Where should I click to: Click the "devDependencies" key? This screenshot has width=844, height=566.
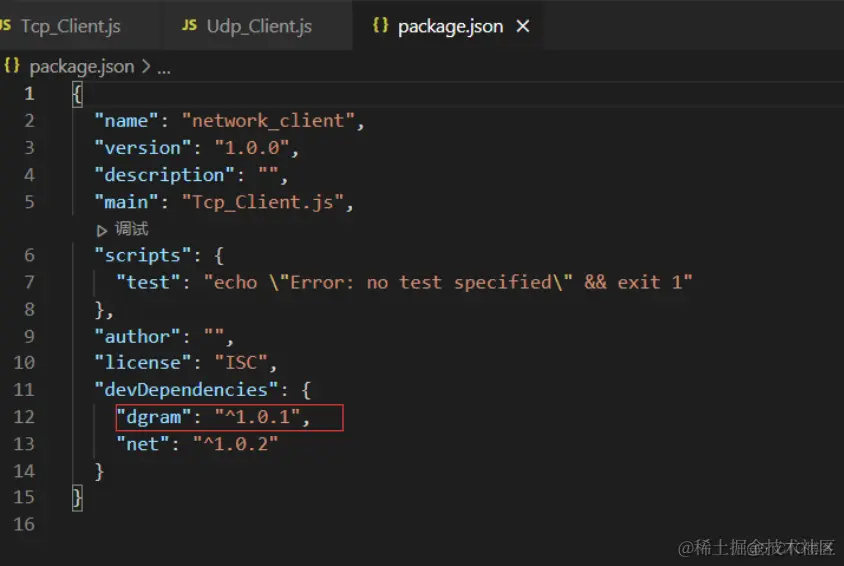click(186, 390)
